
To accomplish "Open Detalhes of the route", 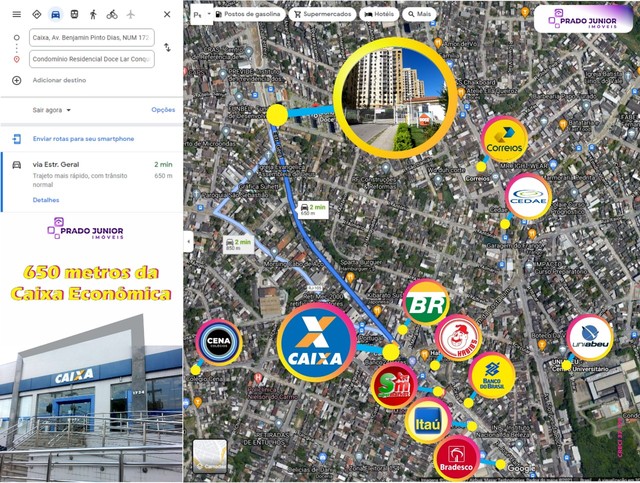I will point(46,200).
